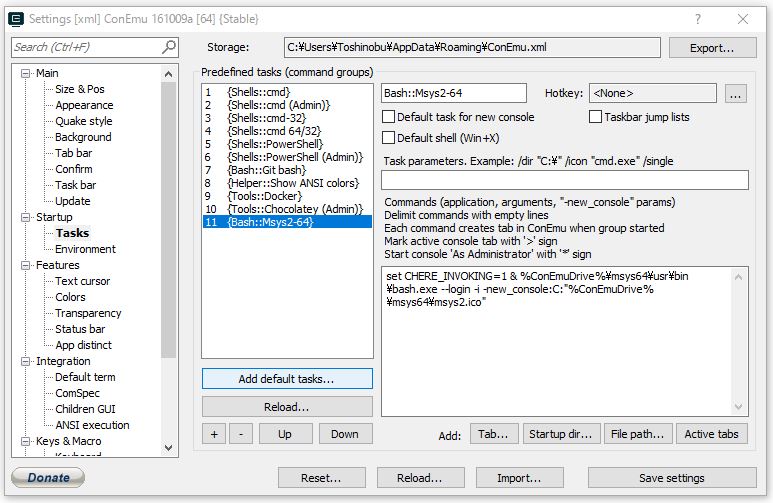Screen dimensions: 773x503
Task: Select task {Shells::cmd (Admin)}
Action: click(287, 105)
